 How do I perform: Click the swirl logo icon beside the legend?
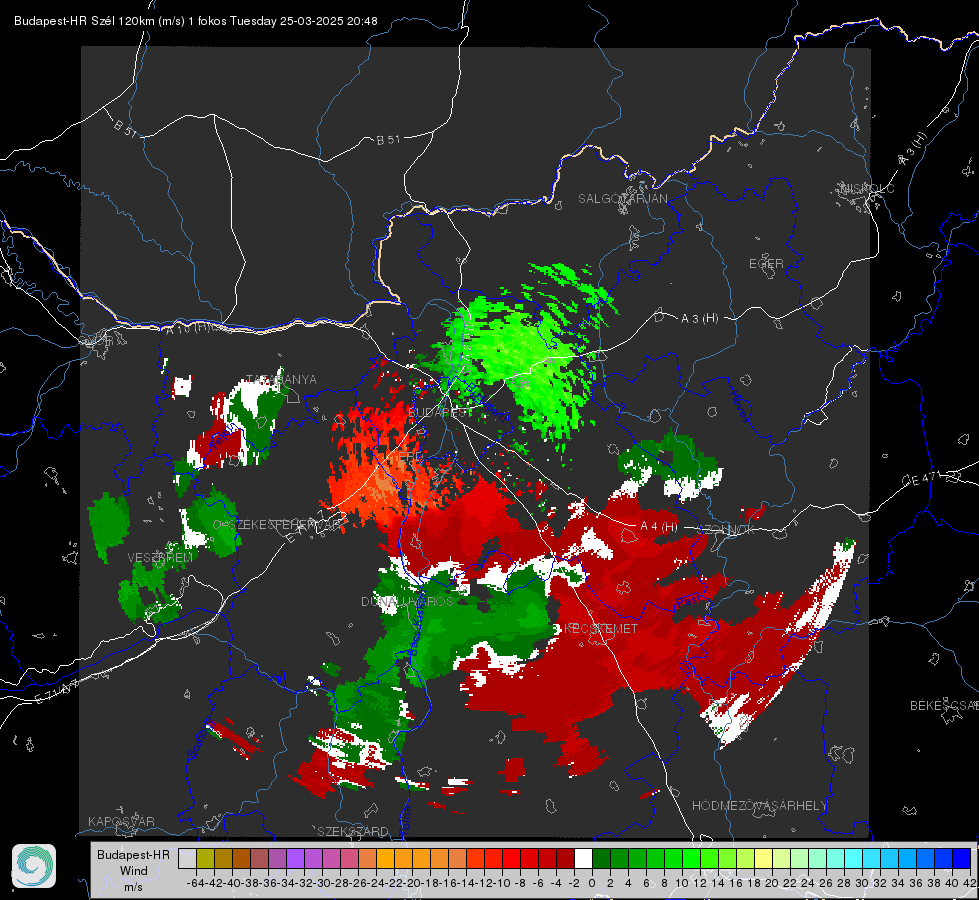click(x=34, y=866)
